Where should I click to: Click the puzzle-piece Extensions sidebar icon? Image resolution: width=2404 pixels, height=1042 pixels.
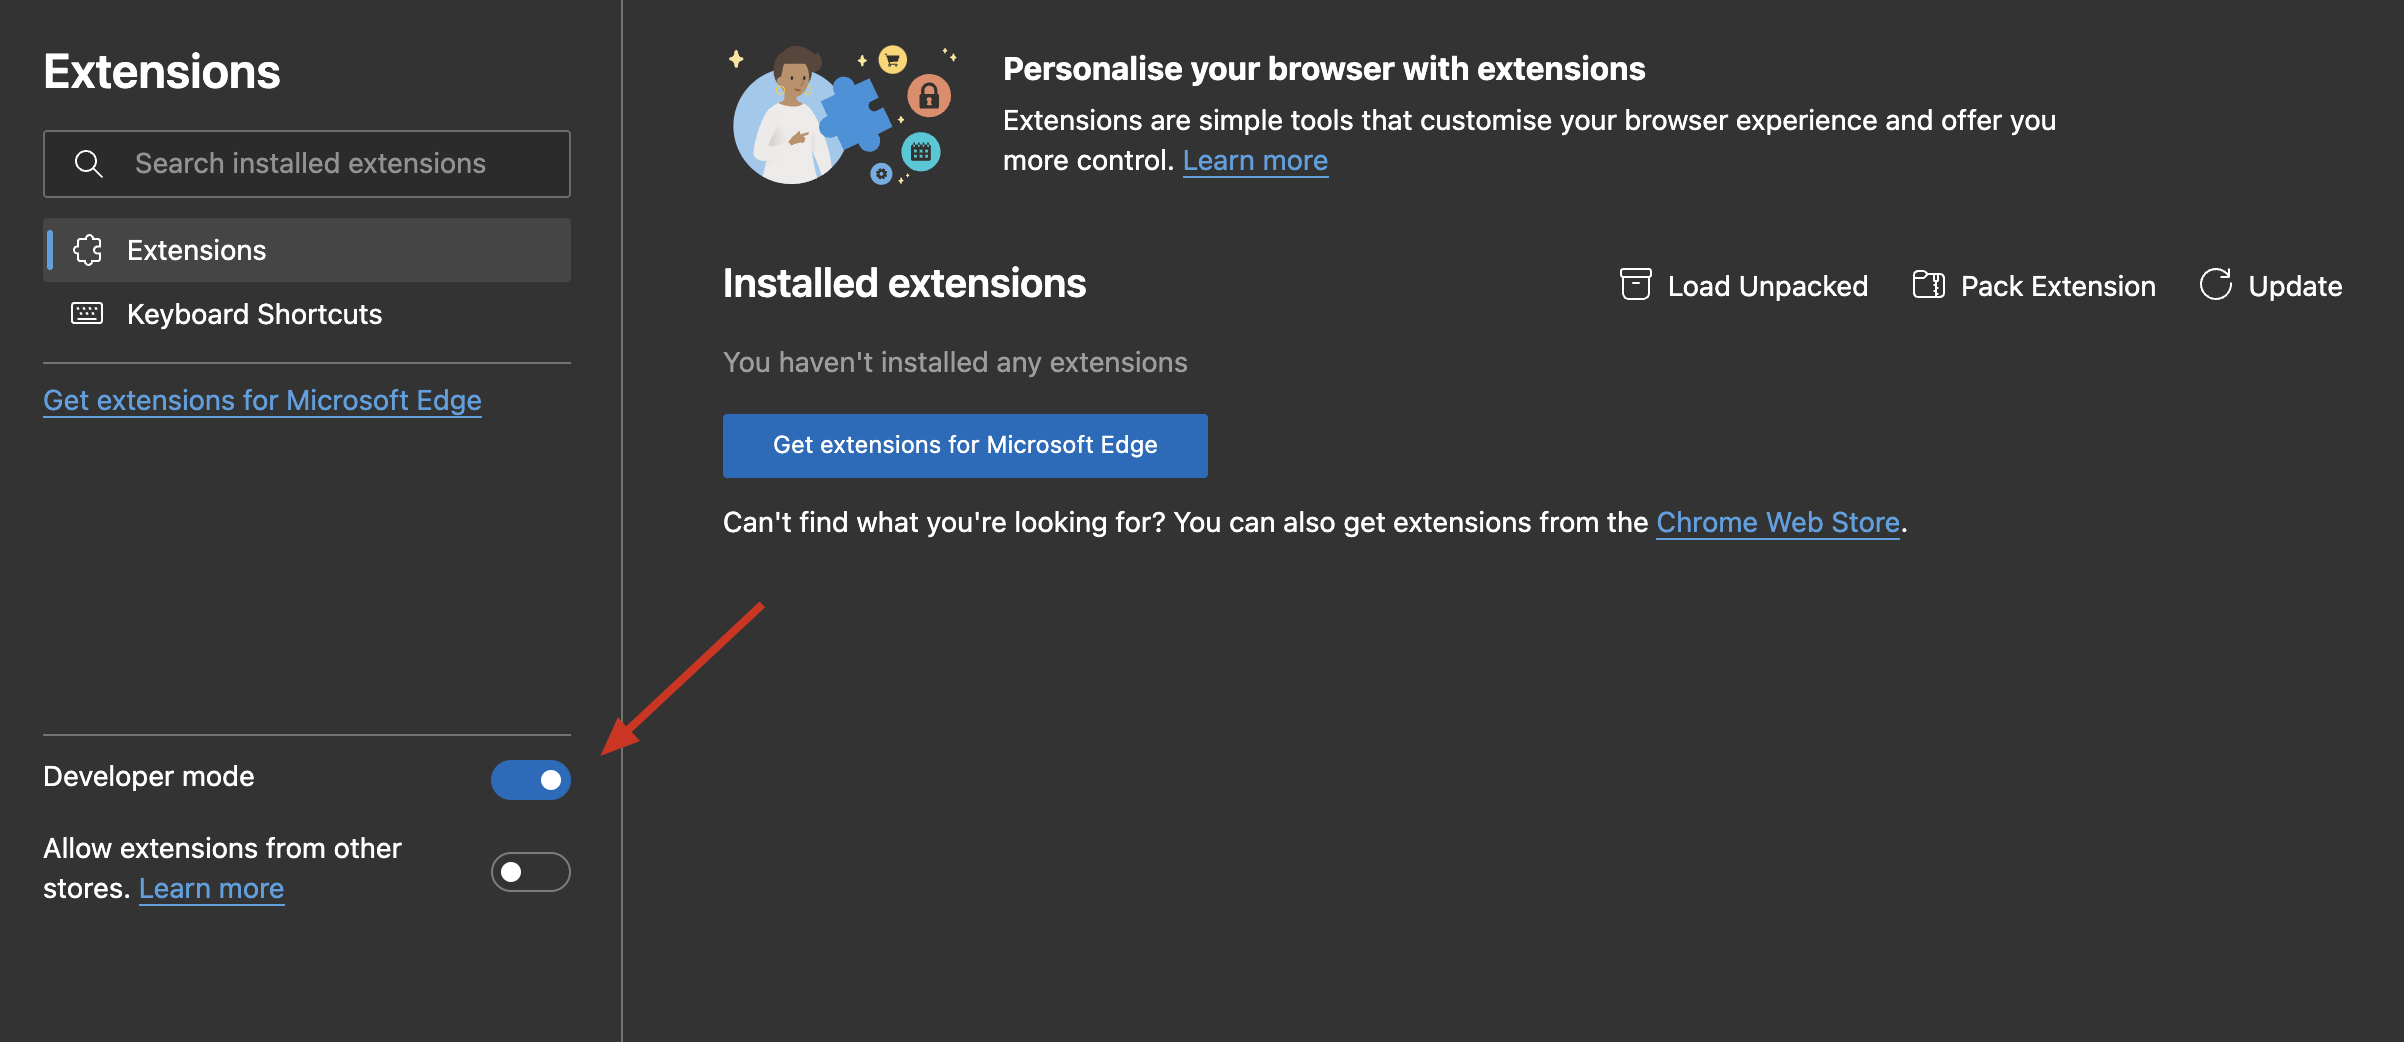click(x=88, y=250)
